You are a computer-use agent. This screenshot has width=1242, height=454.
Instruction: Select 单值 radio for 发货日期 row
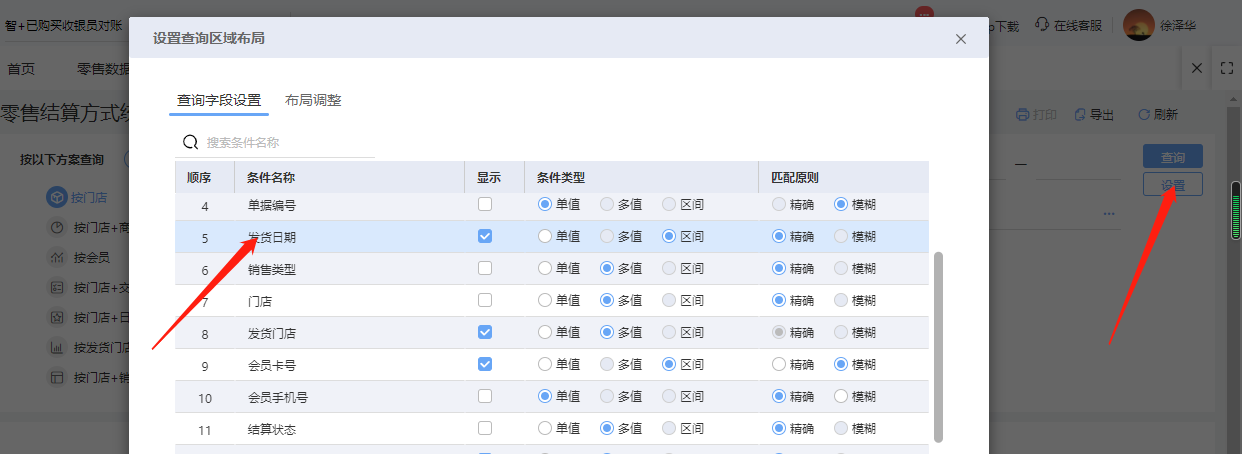545,237
